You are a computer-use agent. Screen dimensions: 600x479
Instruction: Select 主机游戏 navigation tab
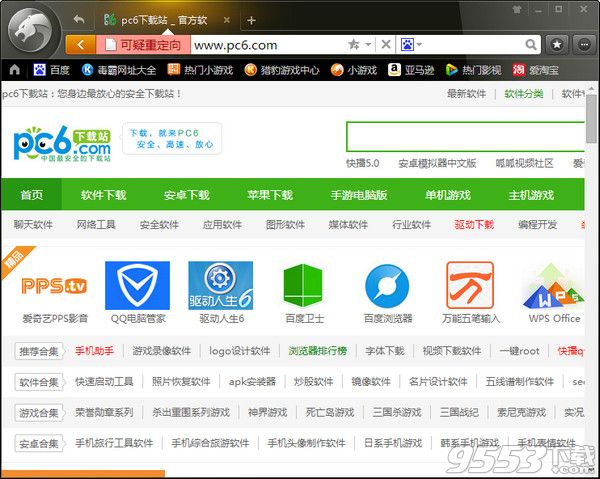click(531, 195)
